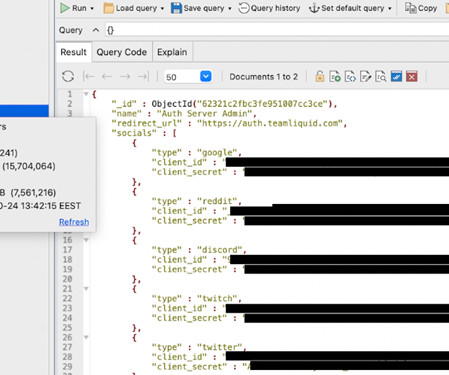Click the Documents 1 to 2 label
The height and width of the screenshot is (375, 449).
click(263, 77)
